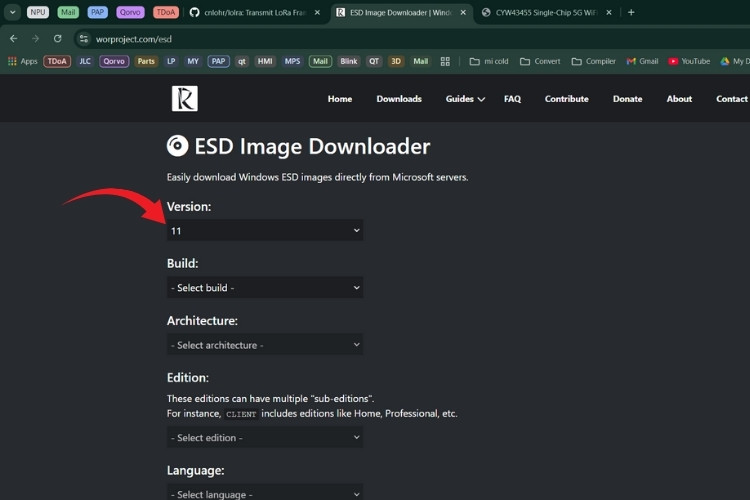Open the 3D bookmark

[x=396, y=61]
